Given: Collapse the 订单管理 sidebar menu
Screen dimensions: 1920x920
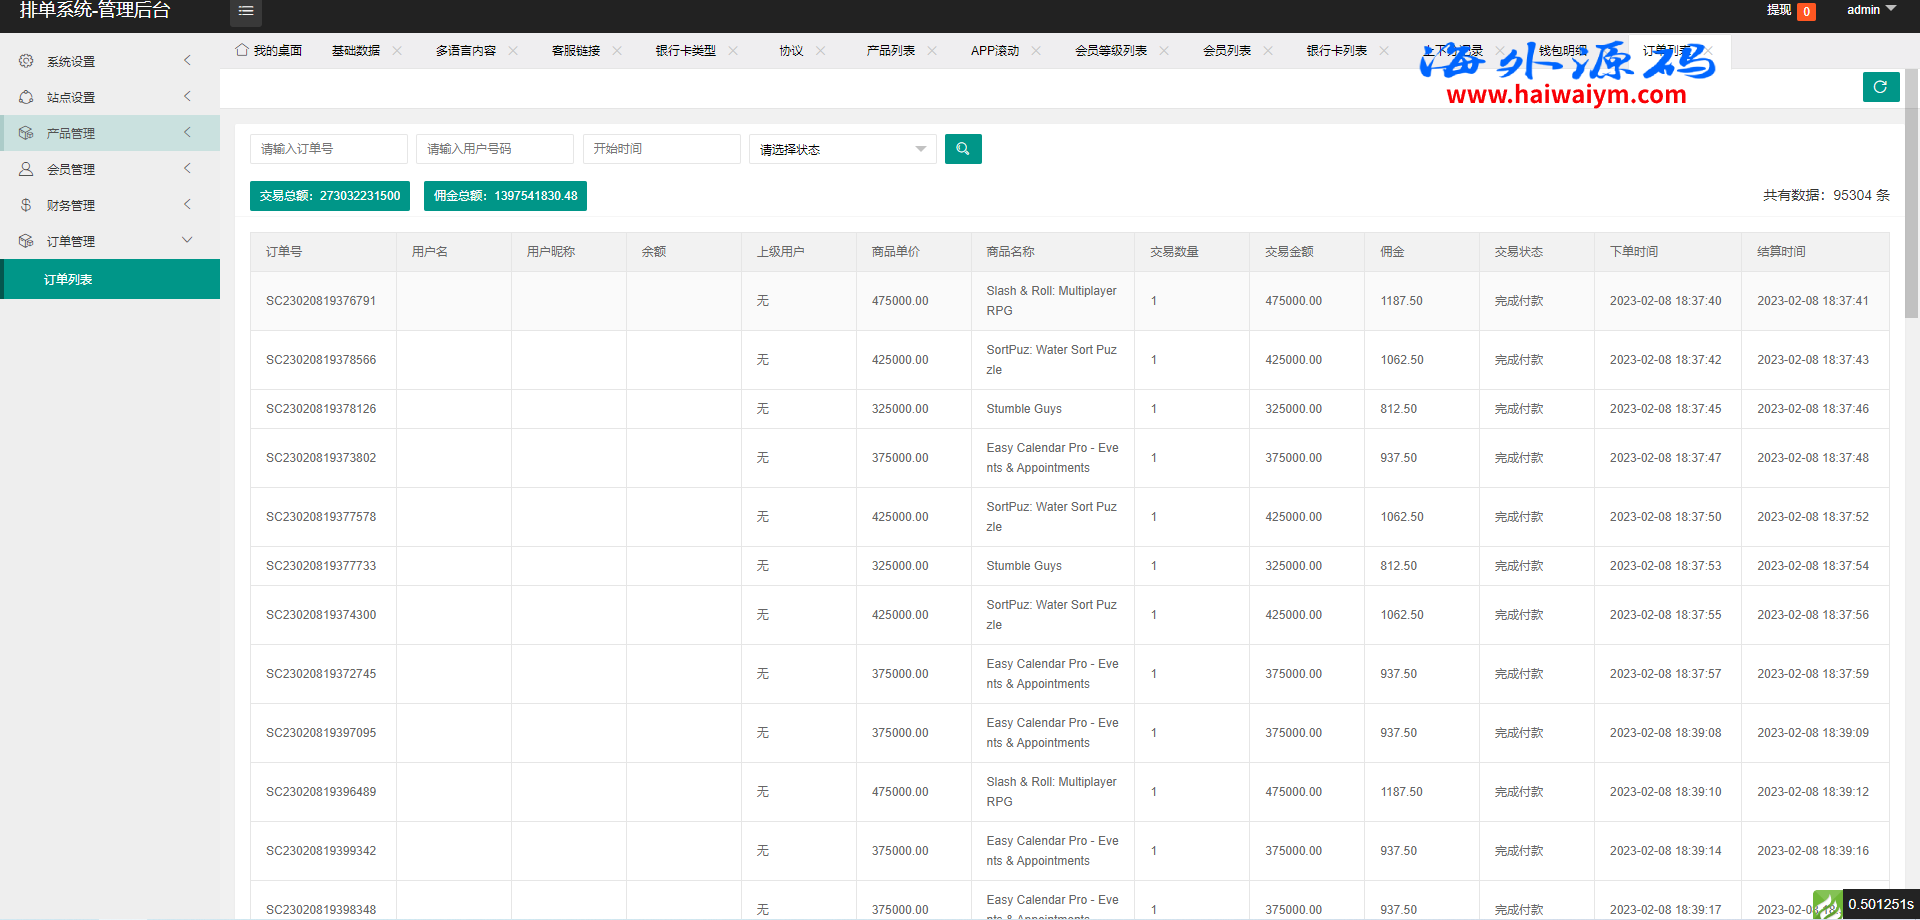Looking at the screenshot, I should click(186, 241).
